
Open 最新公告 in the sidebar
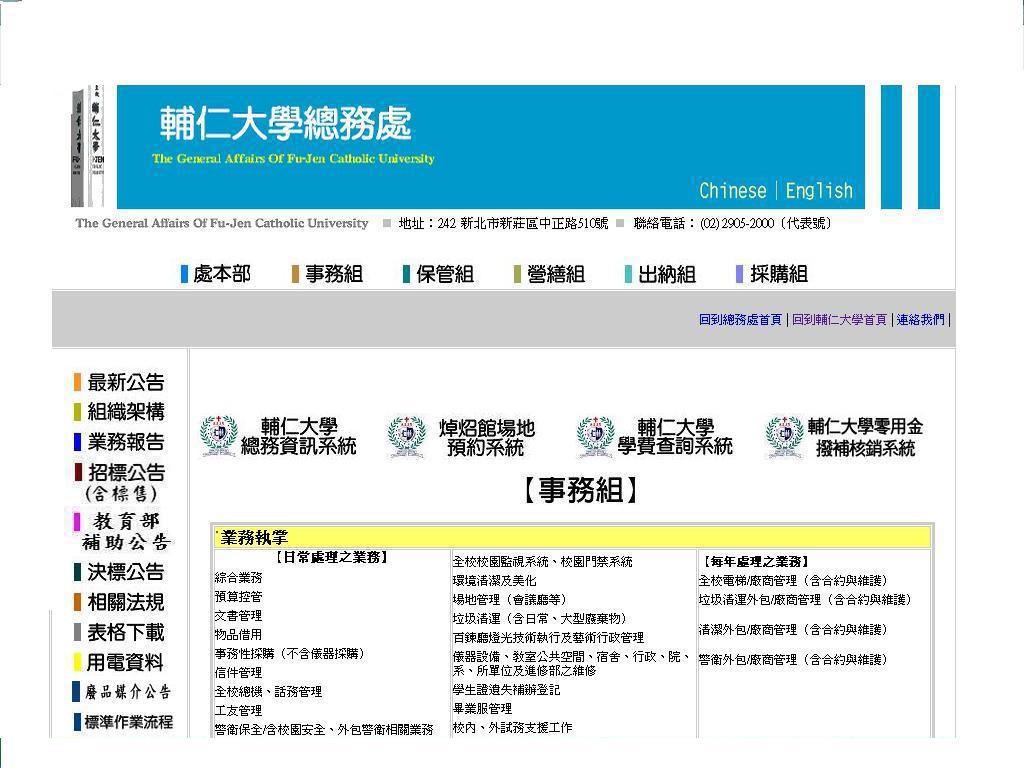119,382
